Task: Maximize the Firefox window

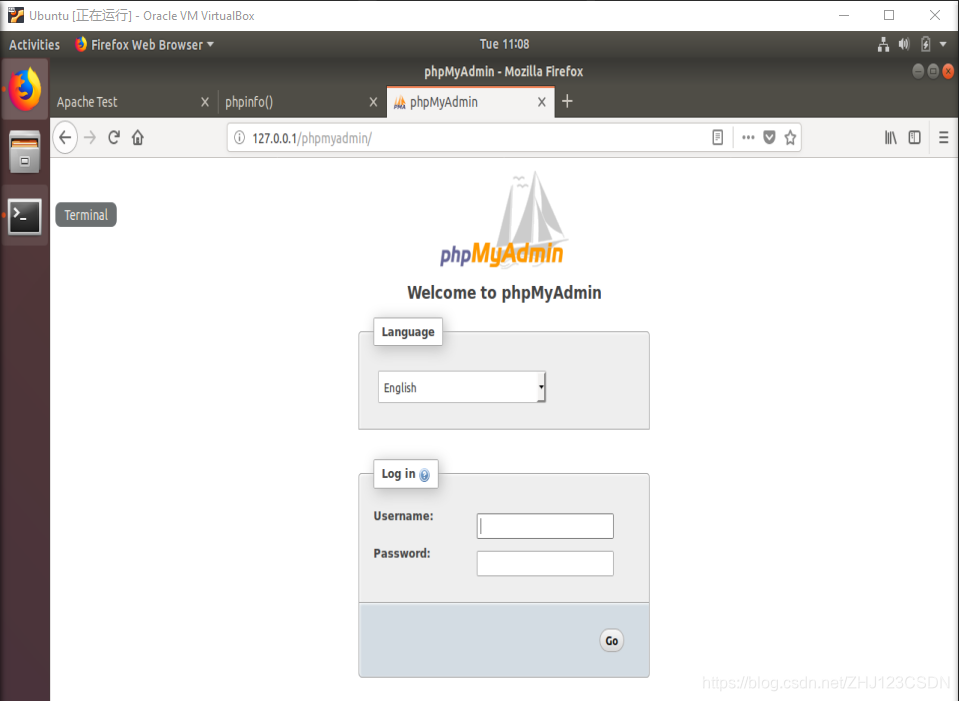Action: pos(933,72)
